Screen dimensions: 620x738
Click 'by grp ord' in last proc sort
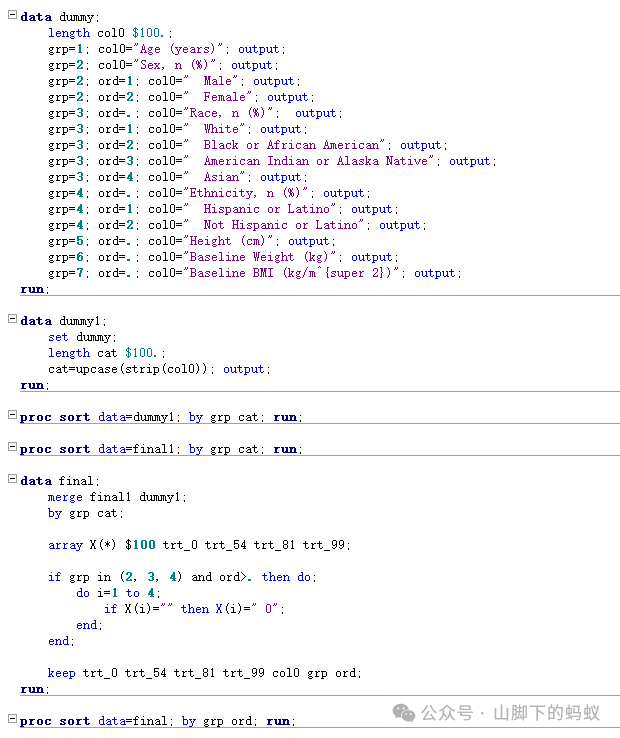pos(217,721)
